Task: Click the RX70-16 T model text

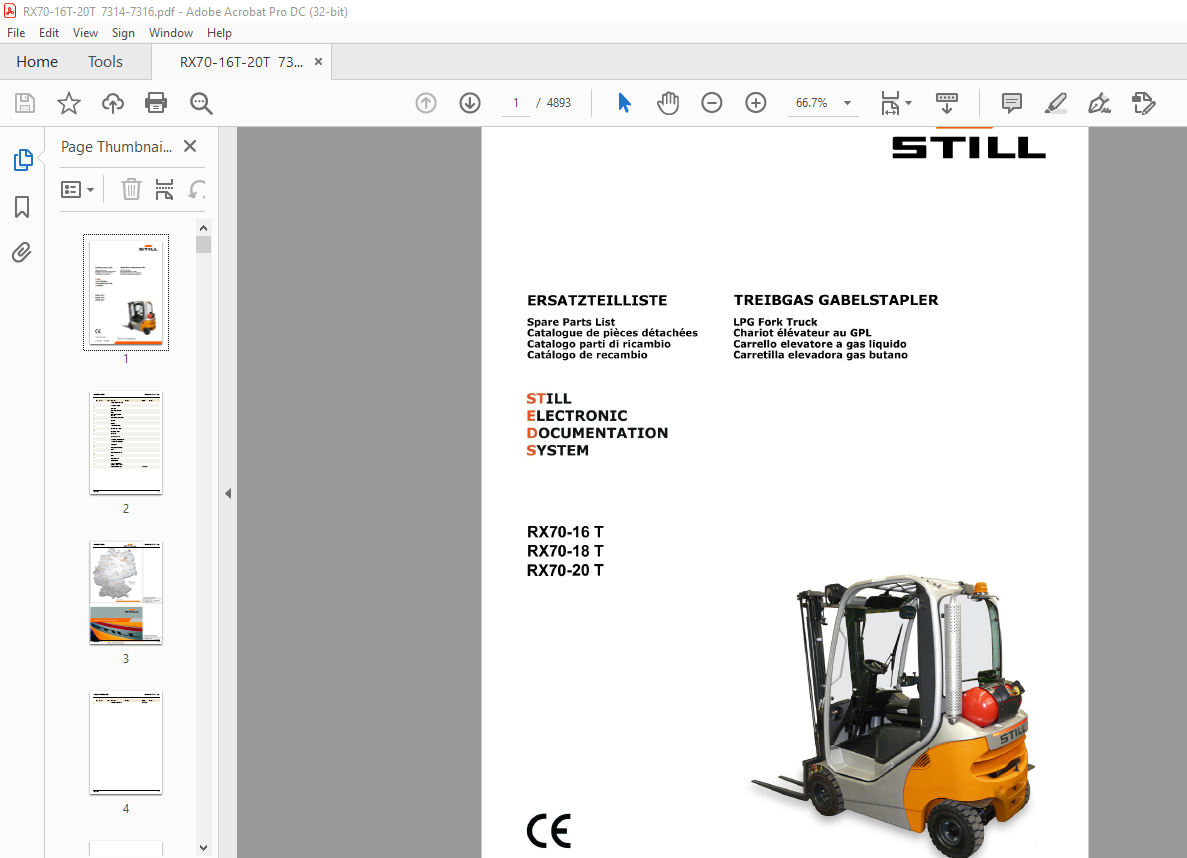Action: (565, 532)
